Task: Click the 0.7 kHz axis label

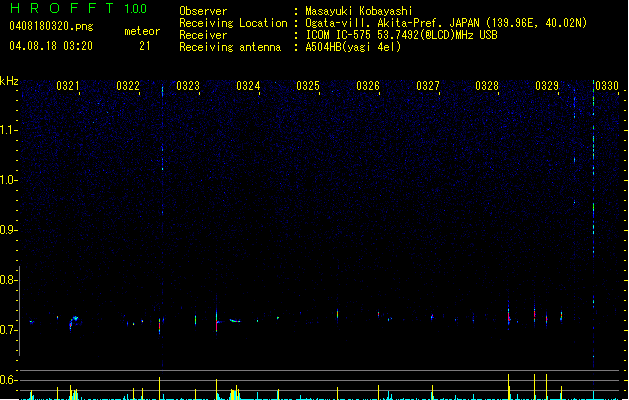Action: (8, 330)
